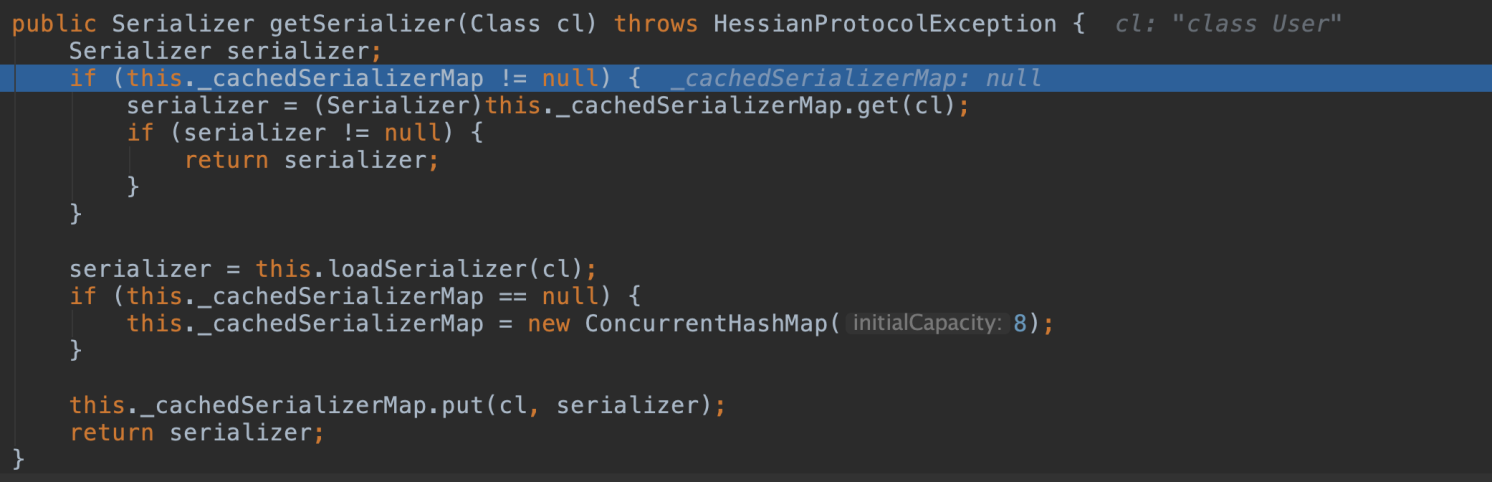Click the 'if (serializer != null)' condition
Screen dimensions: 1492x482
[x=305, y=132]
